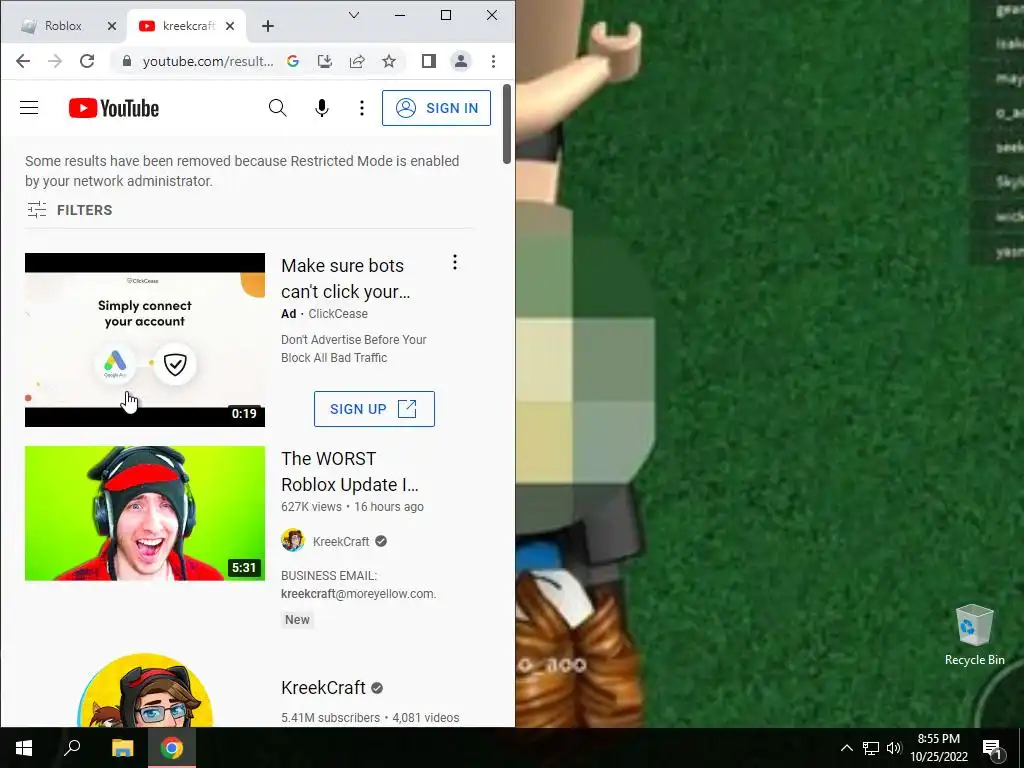Open the notification center icon

(991, 748)
